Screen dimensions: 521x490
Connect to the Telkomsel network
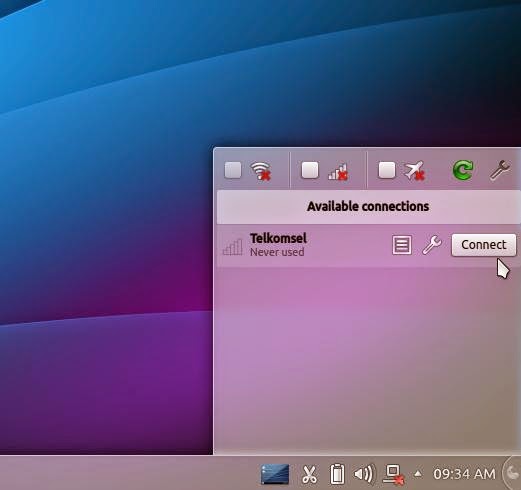(x=484, y=245)
